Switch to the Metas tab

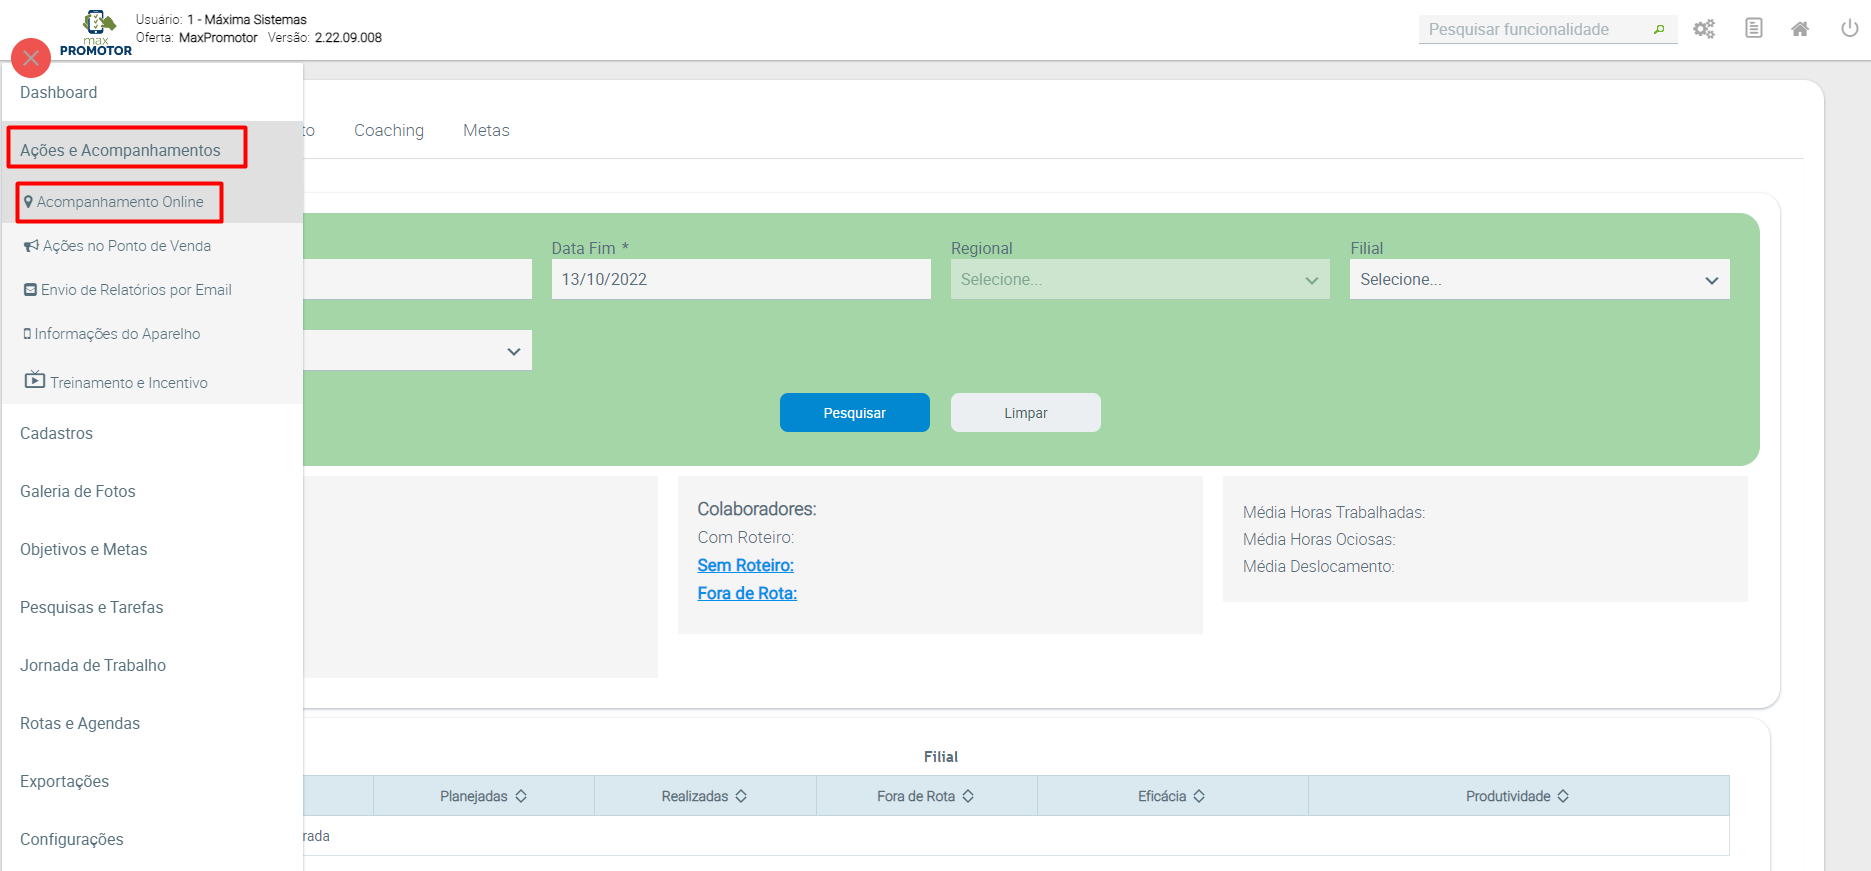(x=486, y=130)
